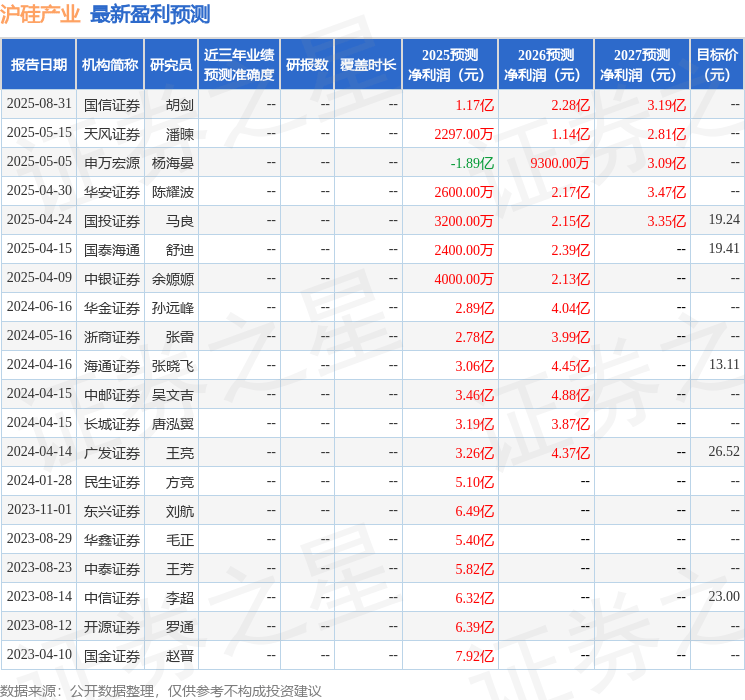Click the 1.17亿 profit value
This screenshot has width=745, height=700.
(475, 105)
